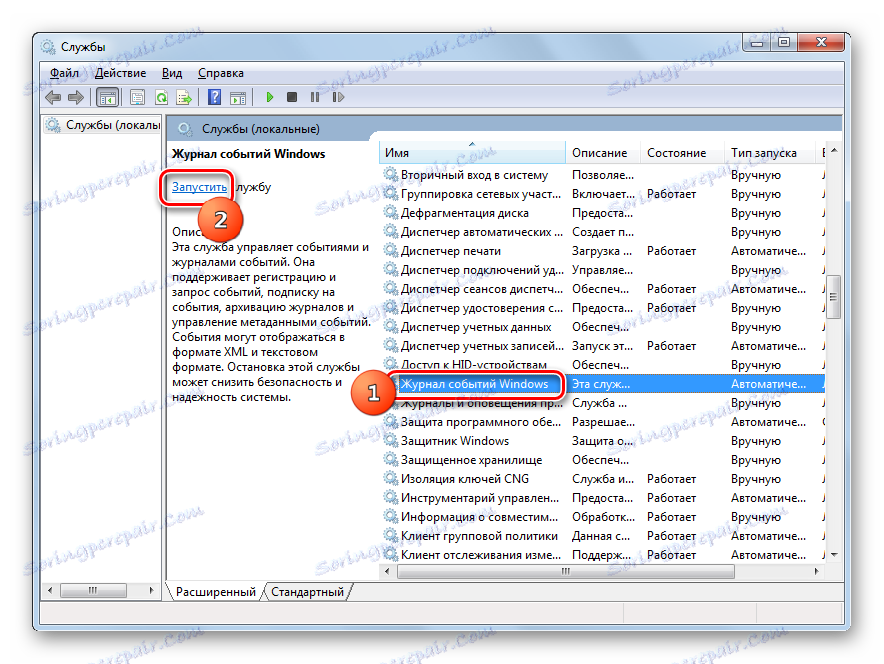884x664 pixels.
Task: Switch to the Расширенный tab
Action: pyautogui.click(x=215, y=592)
